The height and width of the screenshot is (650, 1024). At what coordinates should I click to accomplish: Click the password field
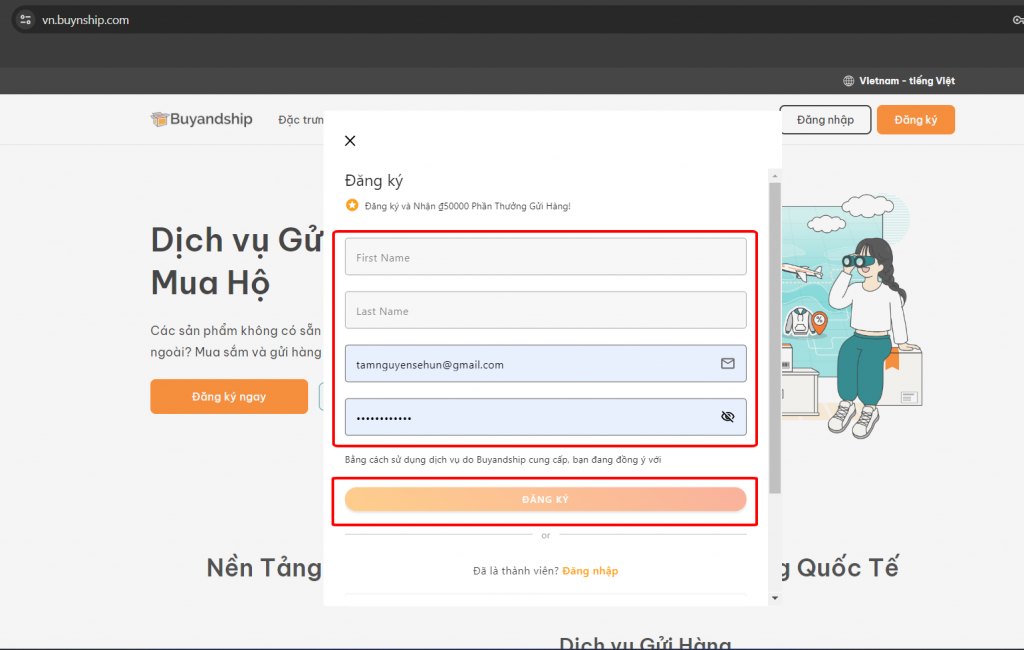545,417
